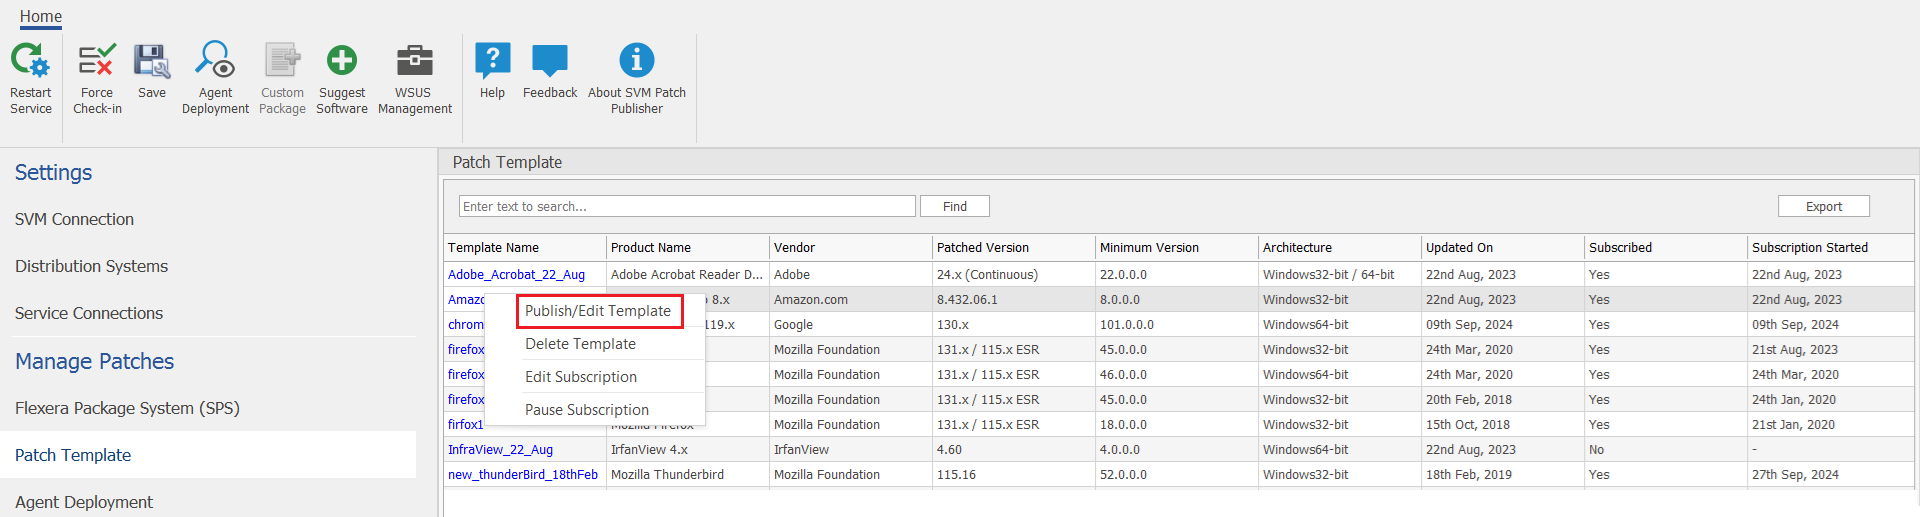Sort by Subscription Started column header
1920x517 pixels.
pyautogui.click(x=1830, y=247)
